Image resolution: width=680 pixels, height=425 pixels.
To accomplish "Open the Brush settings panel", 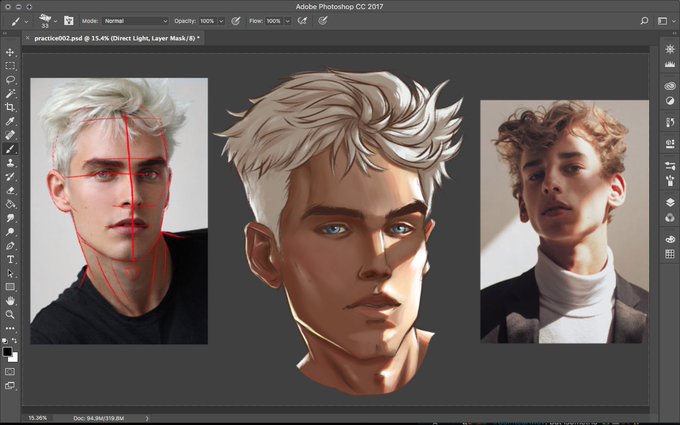I will click(x=670, y=166).
